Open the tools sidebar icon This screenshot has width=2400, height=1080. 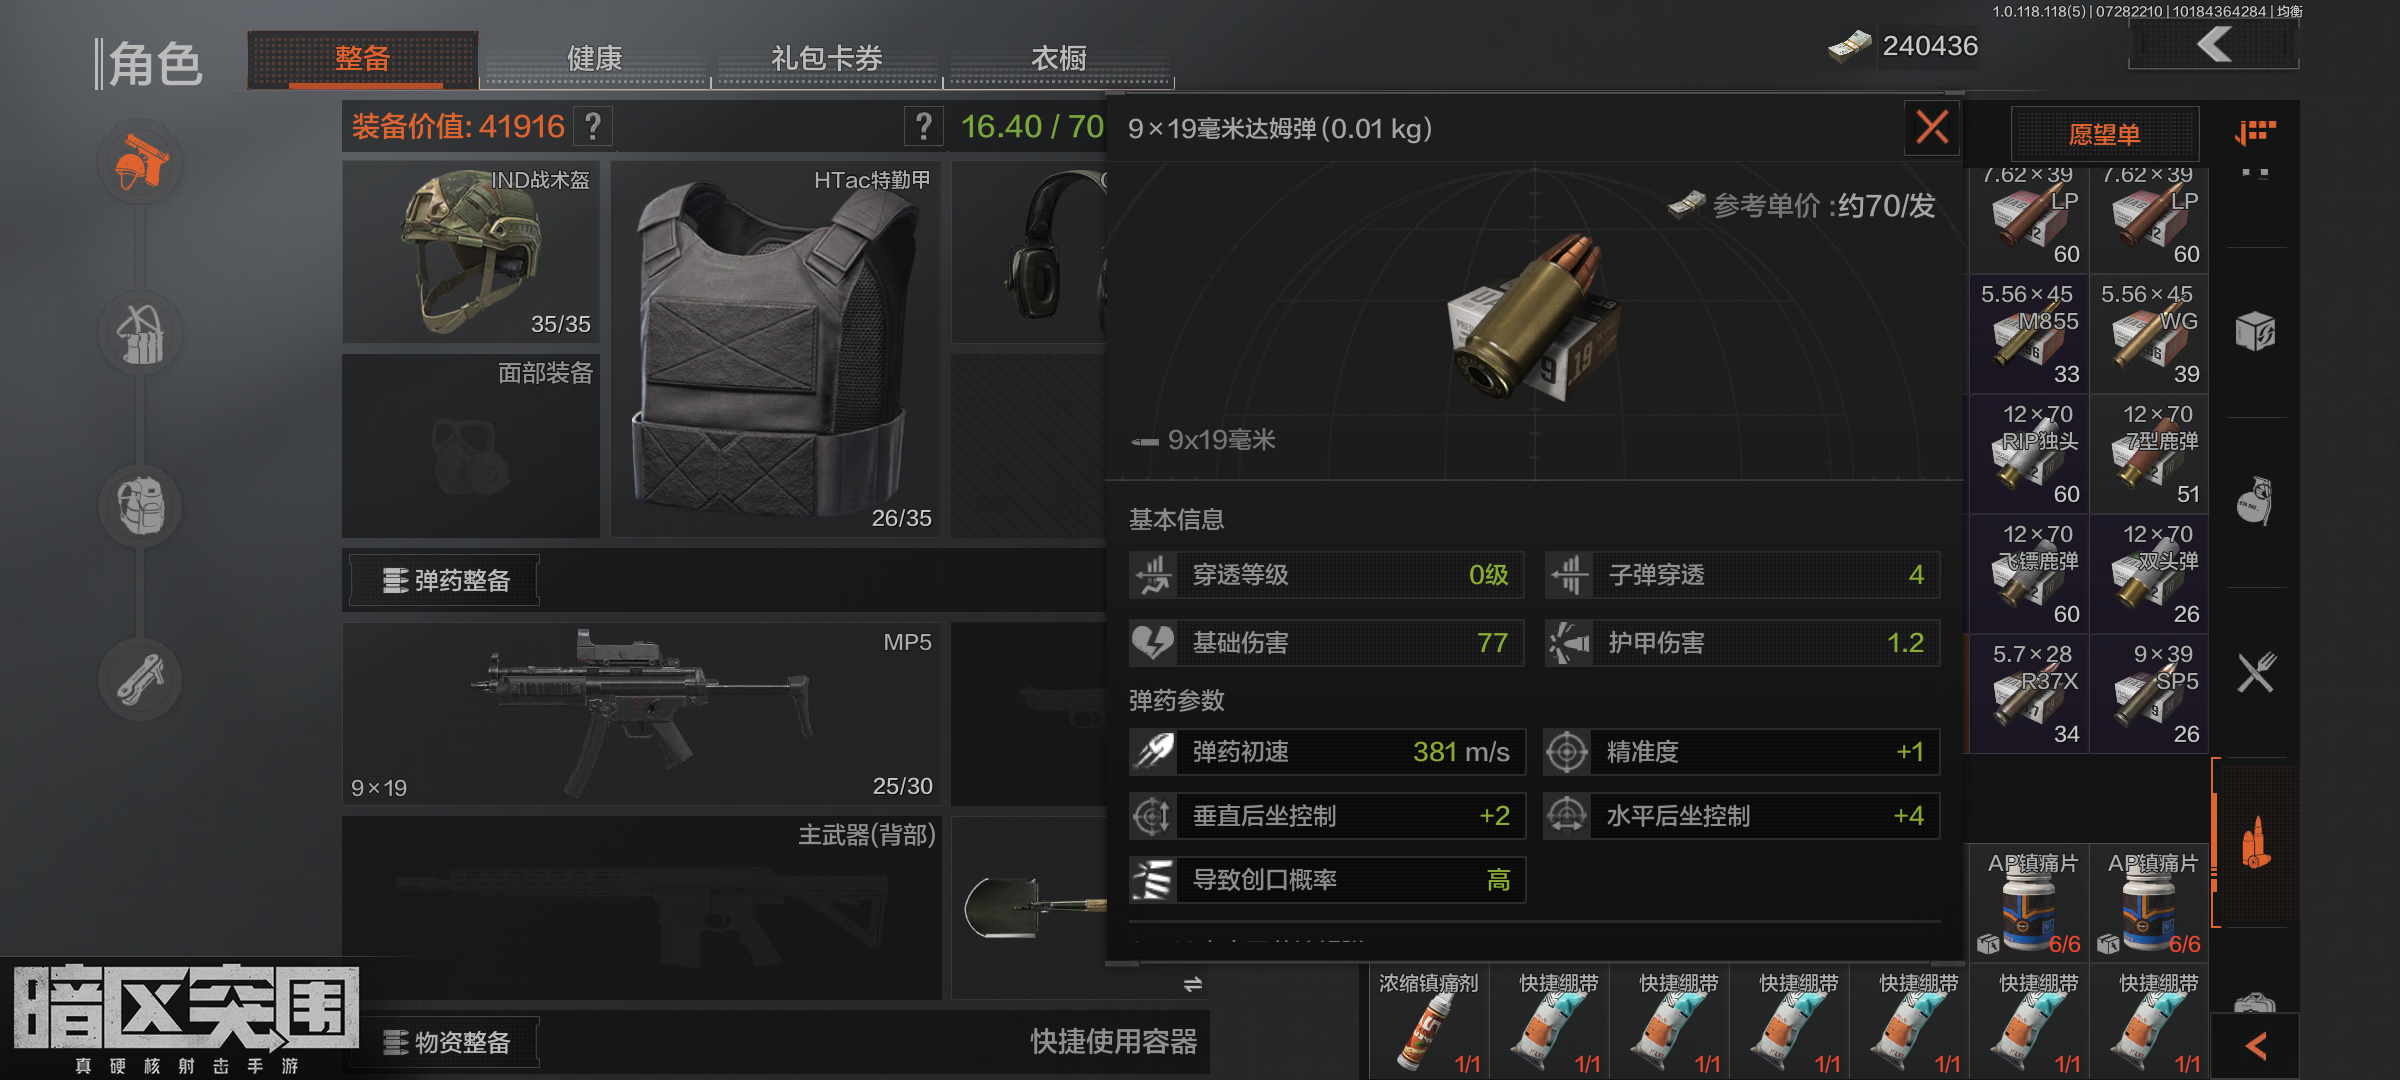click(x=140, y=679)
